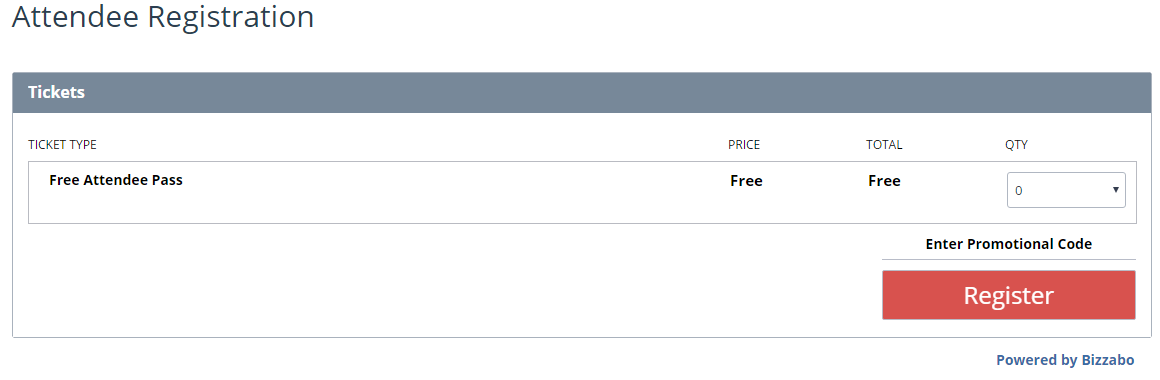Click the red Register button
The width and height of the screenshot is (1160, 380).
[x=1008, y=295]
